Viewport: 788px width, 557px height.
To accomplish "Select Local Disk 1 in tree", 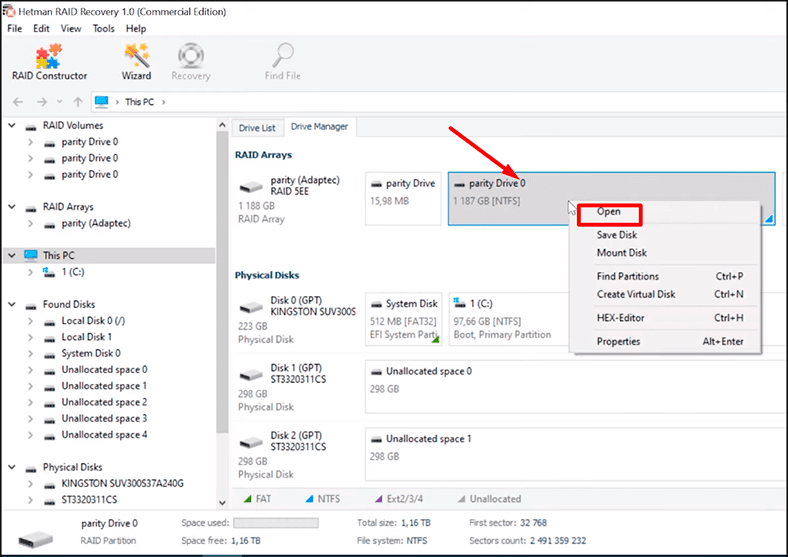I will [86, 337].
